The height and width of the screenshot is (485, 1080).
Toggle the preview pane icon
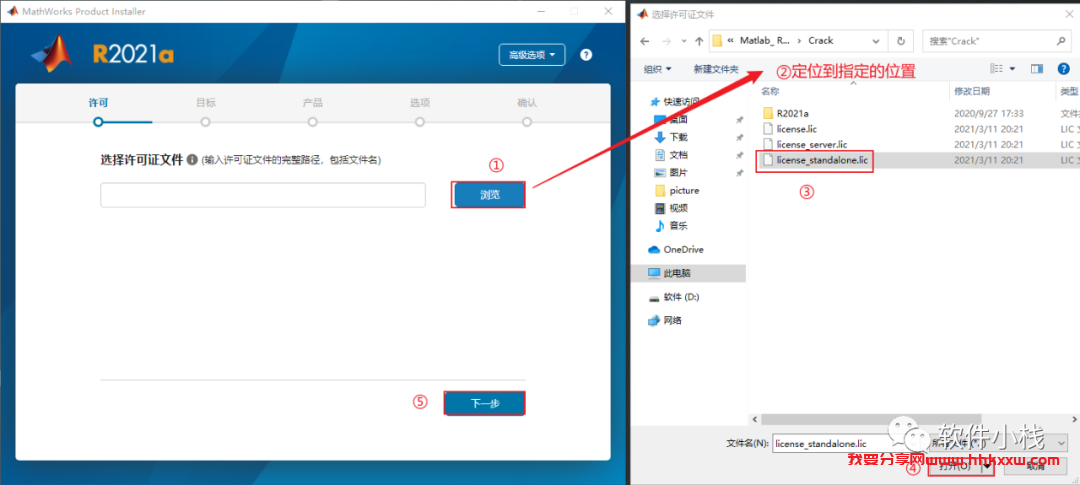1037,69
